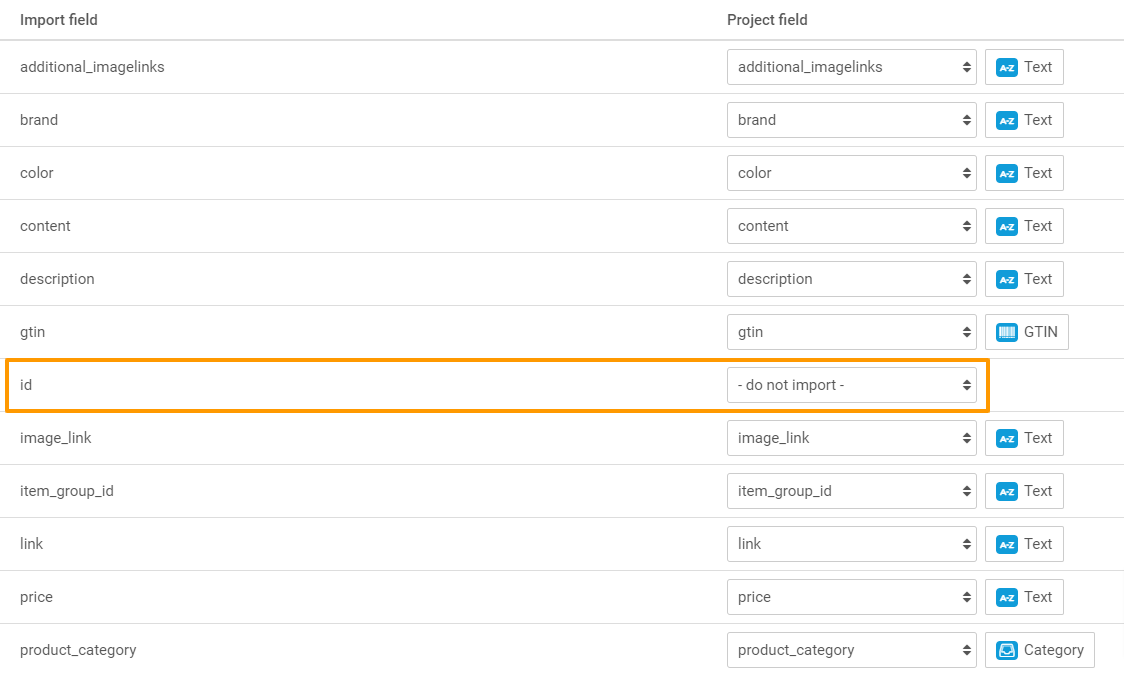Click Text type icon in price row
The width and height of the screenshot is (1124, 676).
click(1007, 597)
